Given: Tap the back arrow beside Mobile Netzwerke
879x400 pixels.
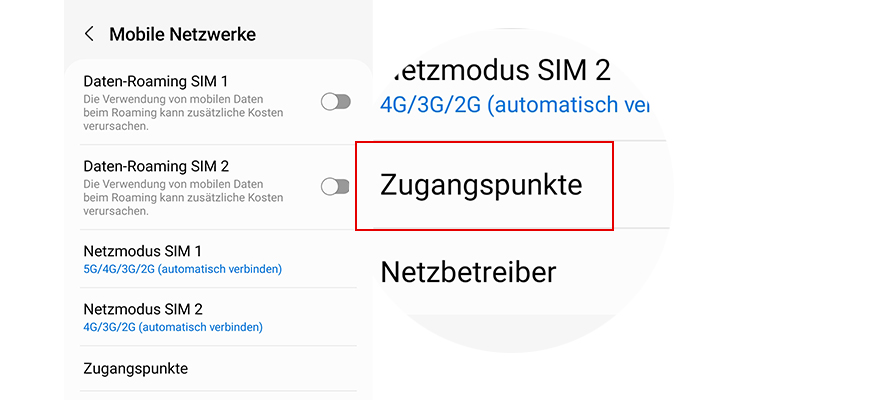Looking at the screenshot, I should pyautogui.click(x=89, y=34).
